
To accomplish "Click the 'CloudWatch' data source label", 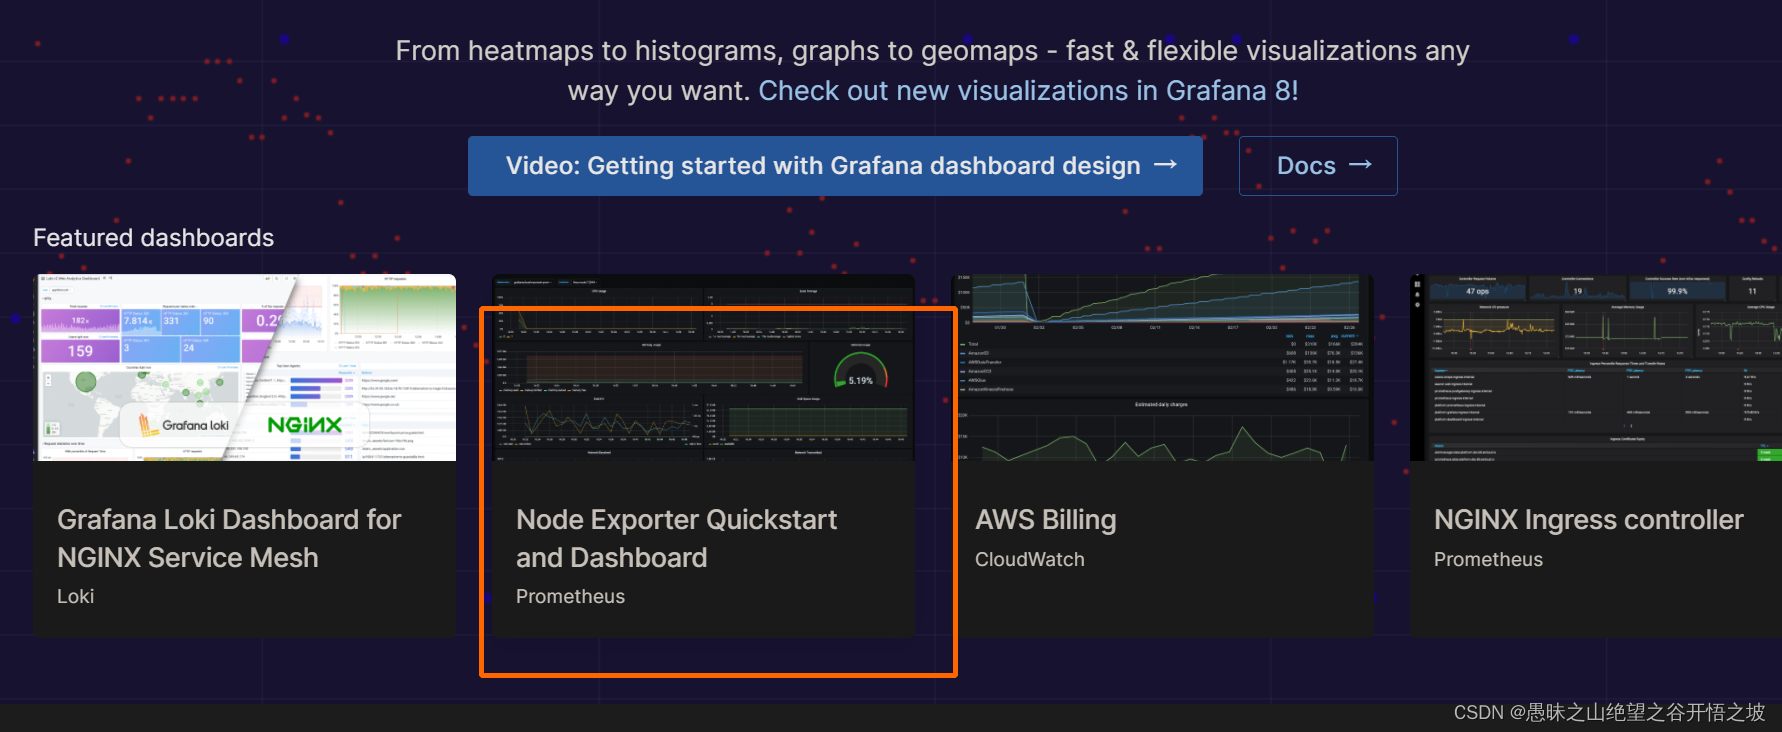I will [1029, 560].
